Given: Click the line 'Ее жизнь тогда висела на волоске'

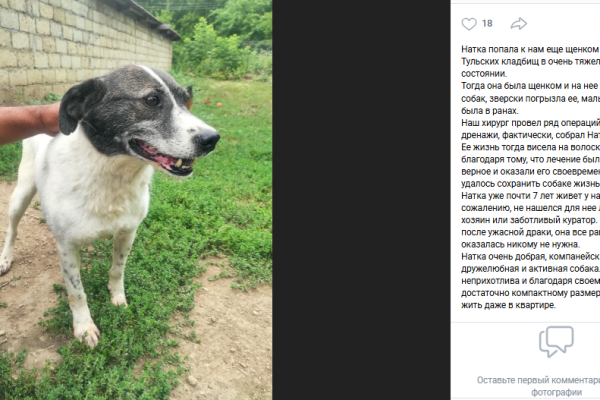Looking at the screenshot, I should click(x=530, y=147).
